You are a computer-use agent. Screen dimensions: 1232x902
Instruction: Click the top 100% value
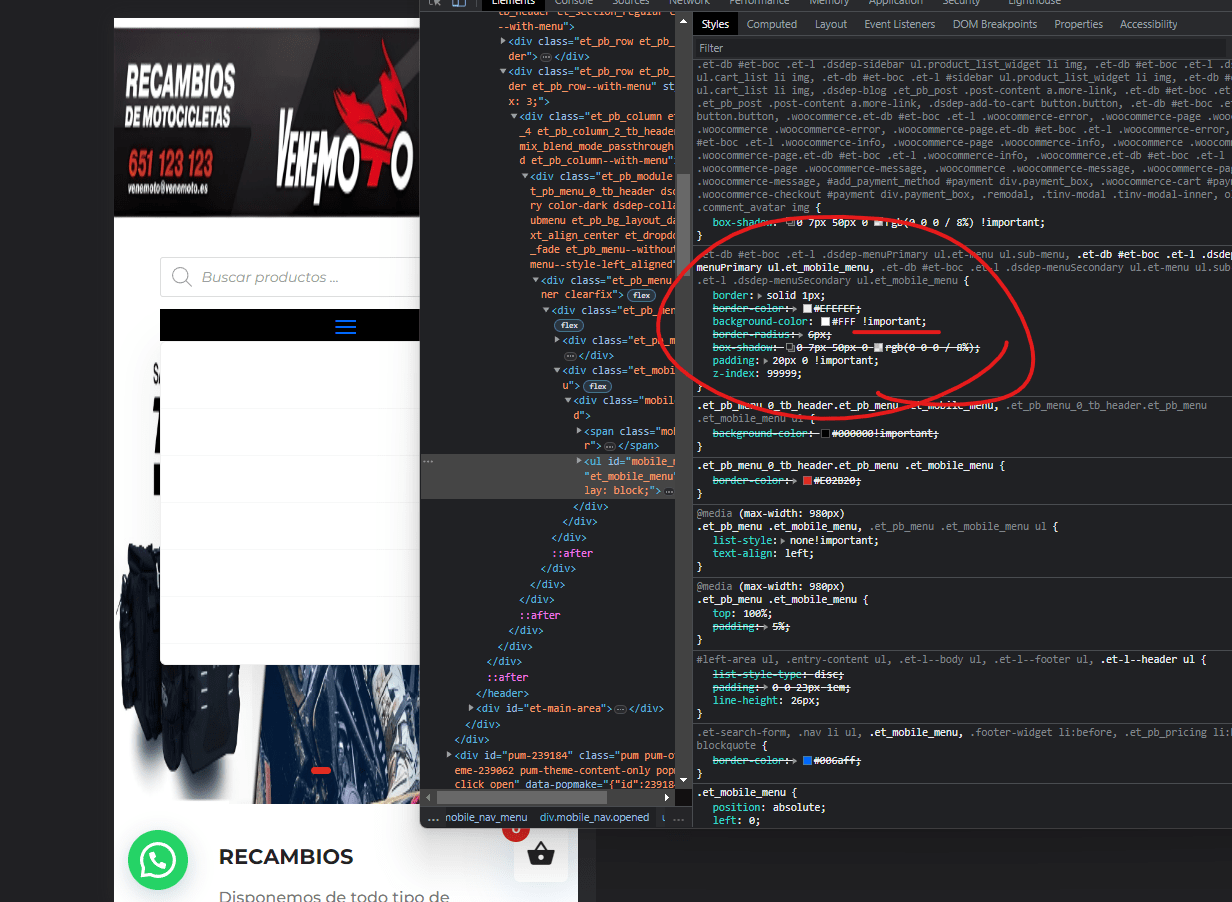coord(755,613)
